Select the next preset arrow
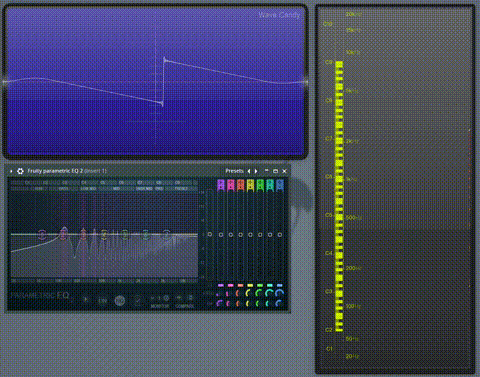The image size is (480, 377). click(x=256, y=171)
